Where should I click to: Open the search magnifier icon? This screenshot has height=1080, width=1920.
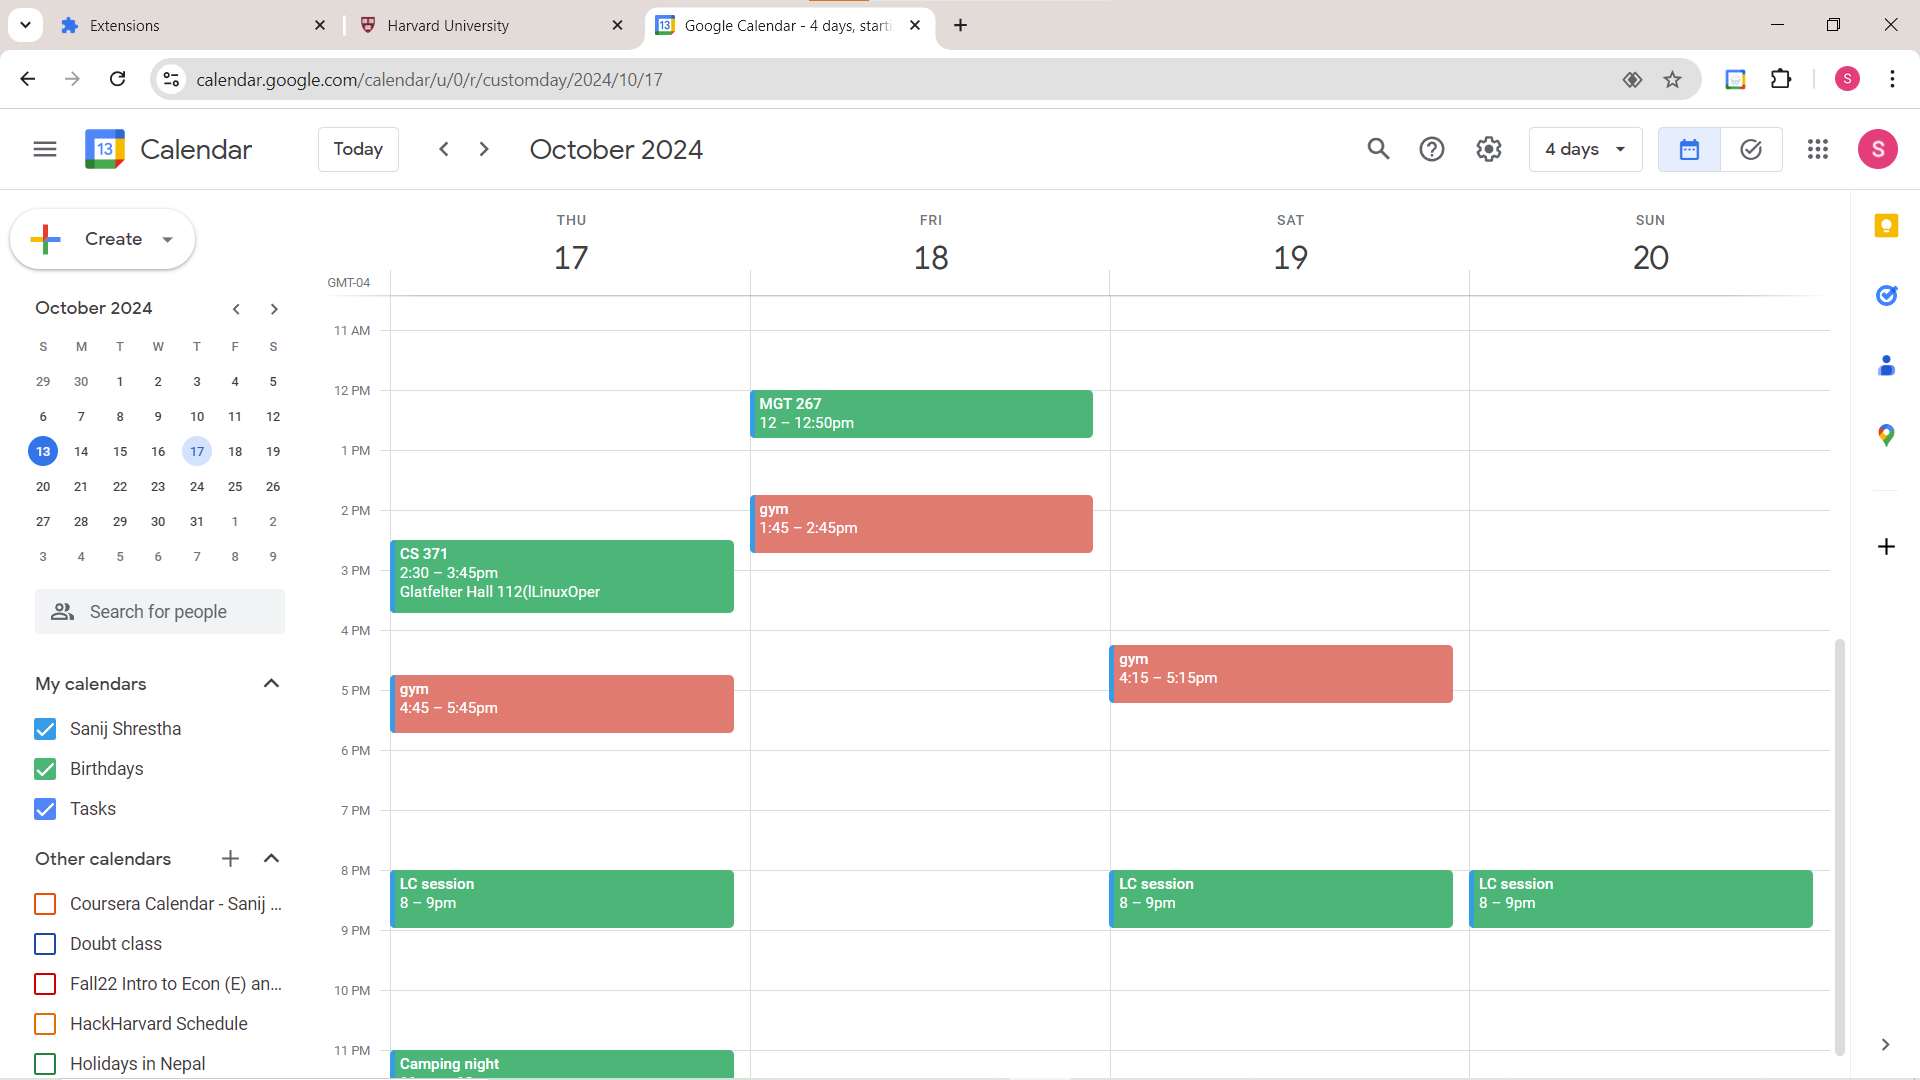tap(1378, 149)
